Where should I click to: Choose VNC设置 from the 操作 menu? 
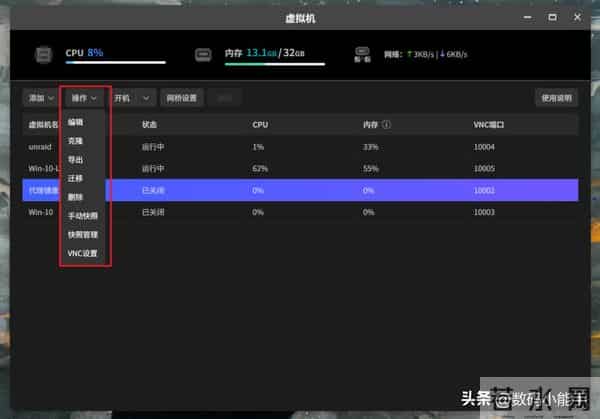82,253
